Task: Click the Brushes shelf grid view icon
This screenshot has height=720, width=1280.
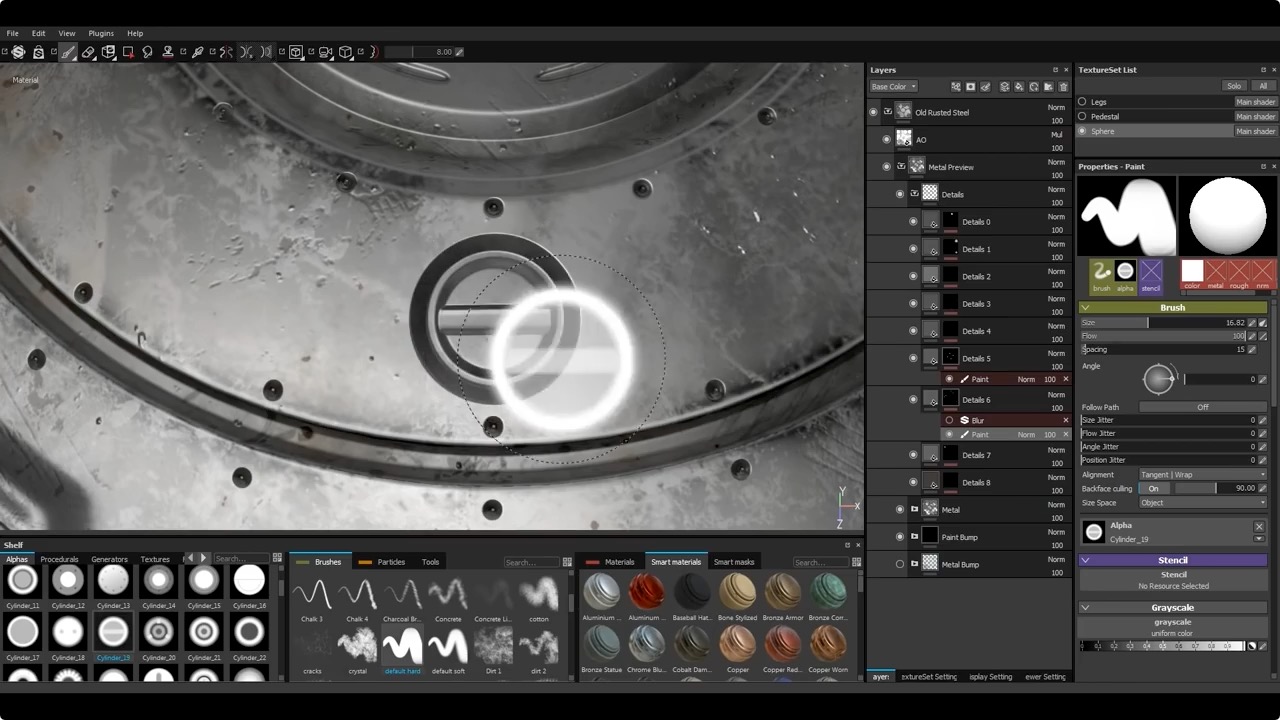Action: tap(567, 562)
